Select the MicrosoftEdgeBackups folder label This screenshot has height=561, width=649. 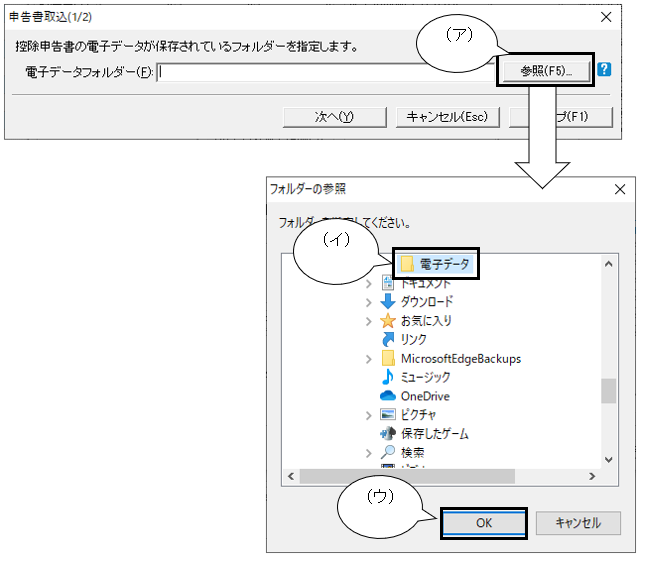[461, 359]
